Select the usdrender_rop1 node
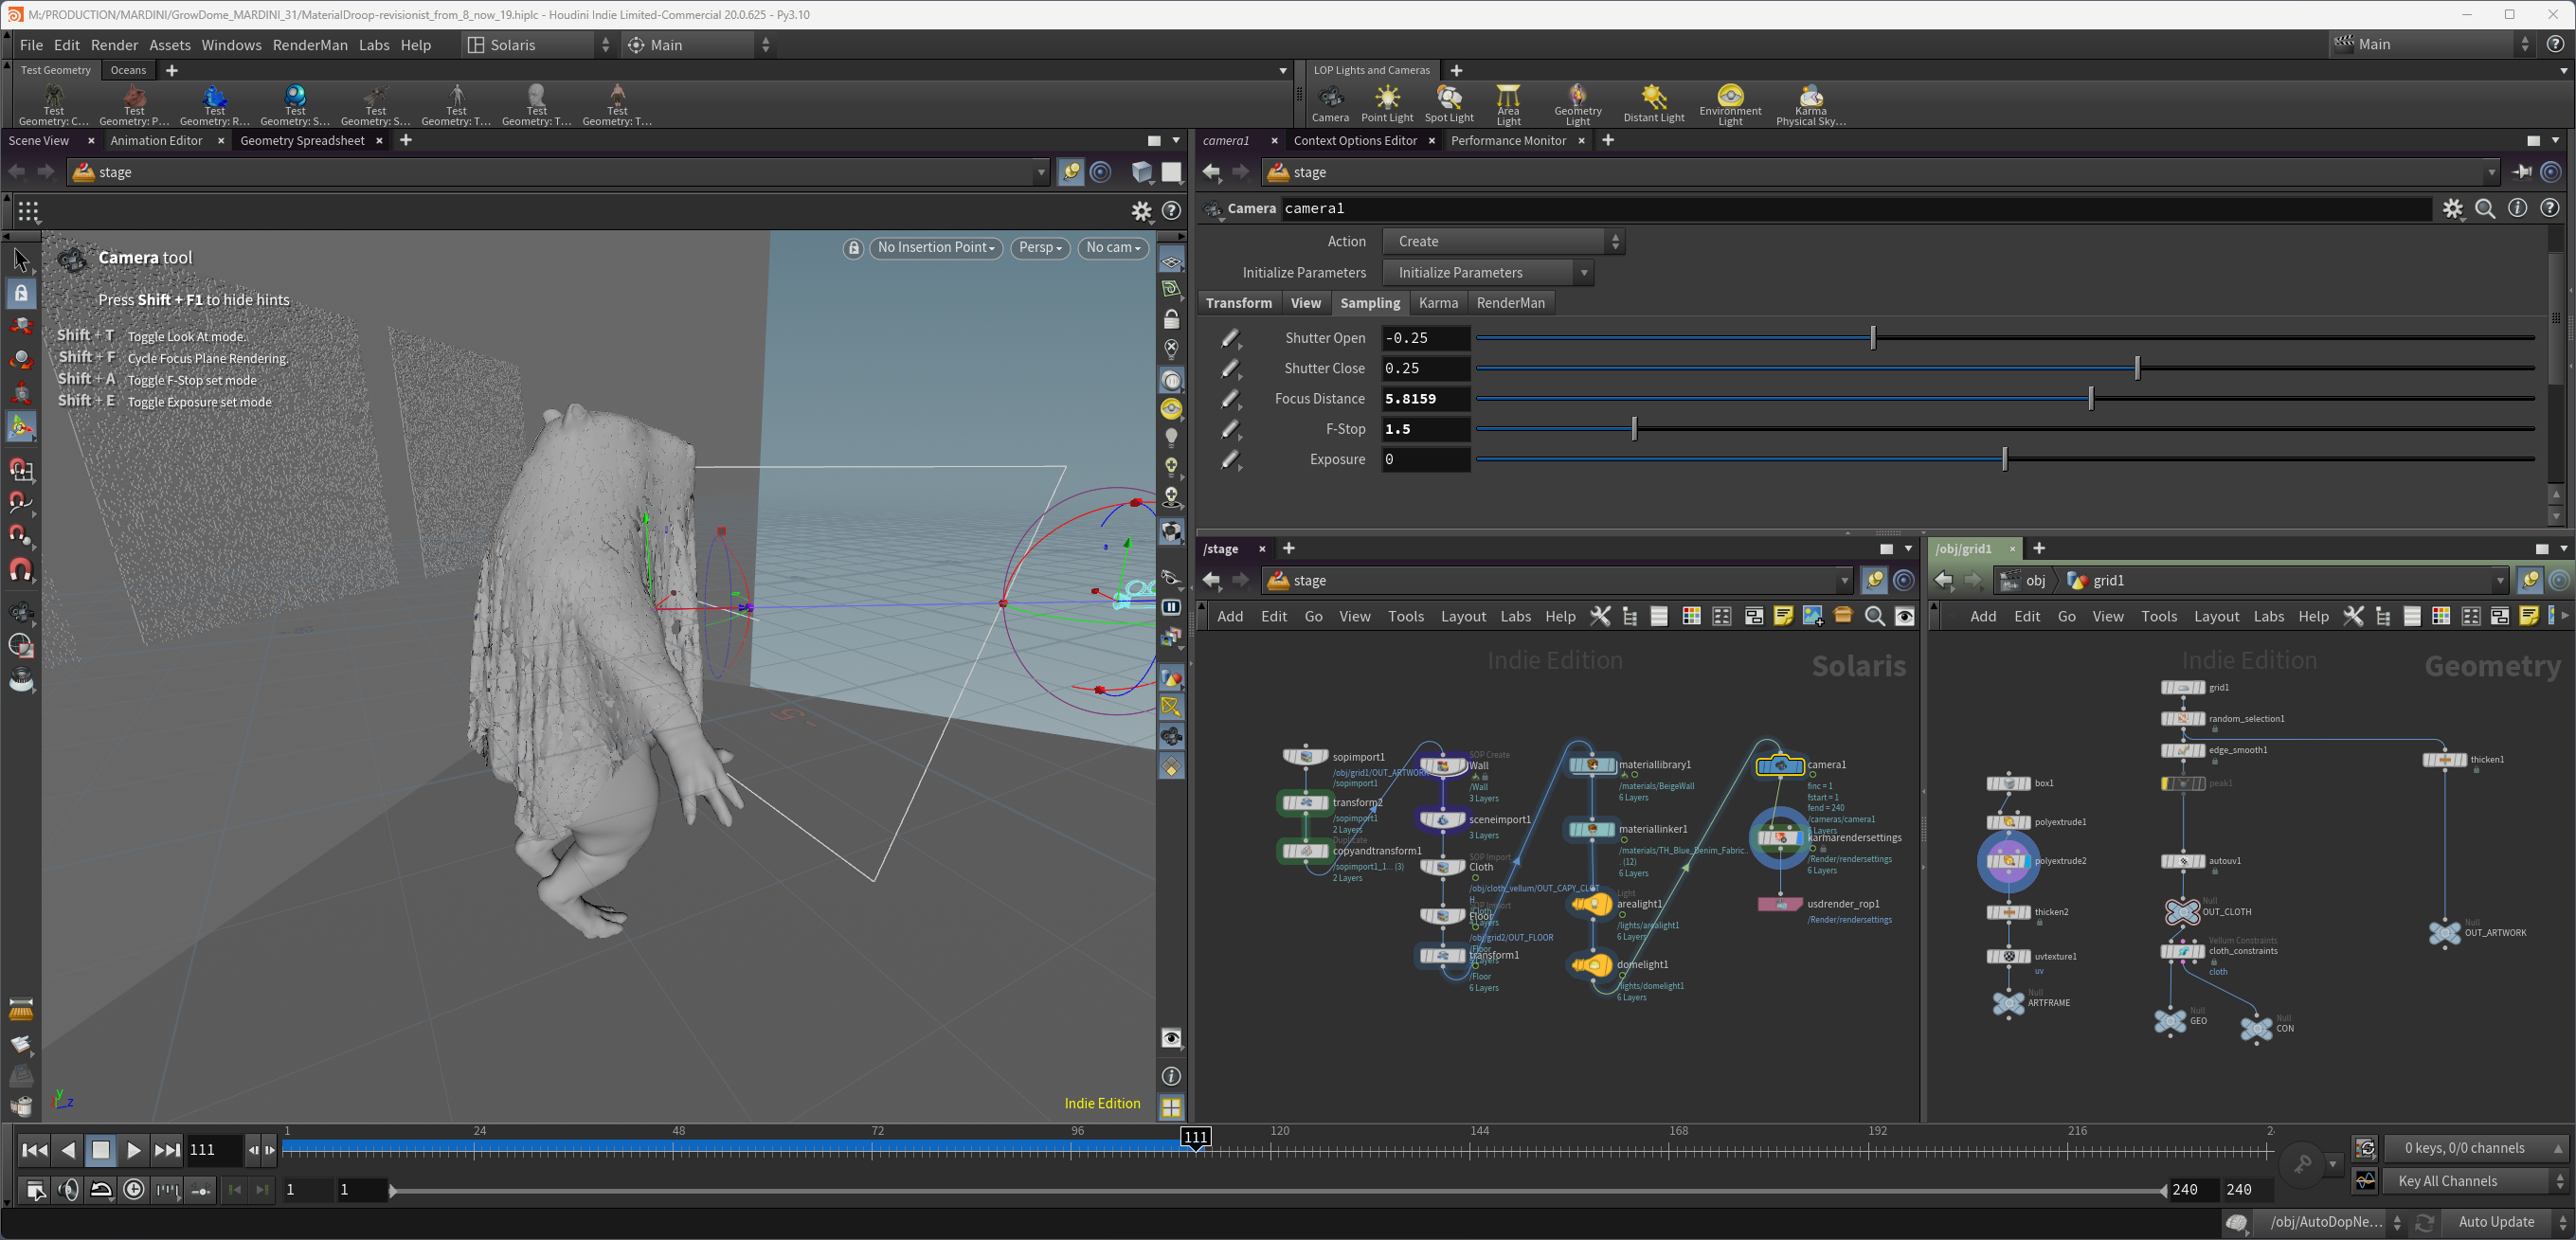 [1780, 904]
